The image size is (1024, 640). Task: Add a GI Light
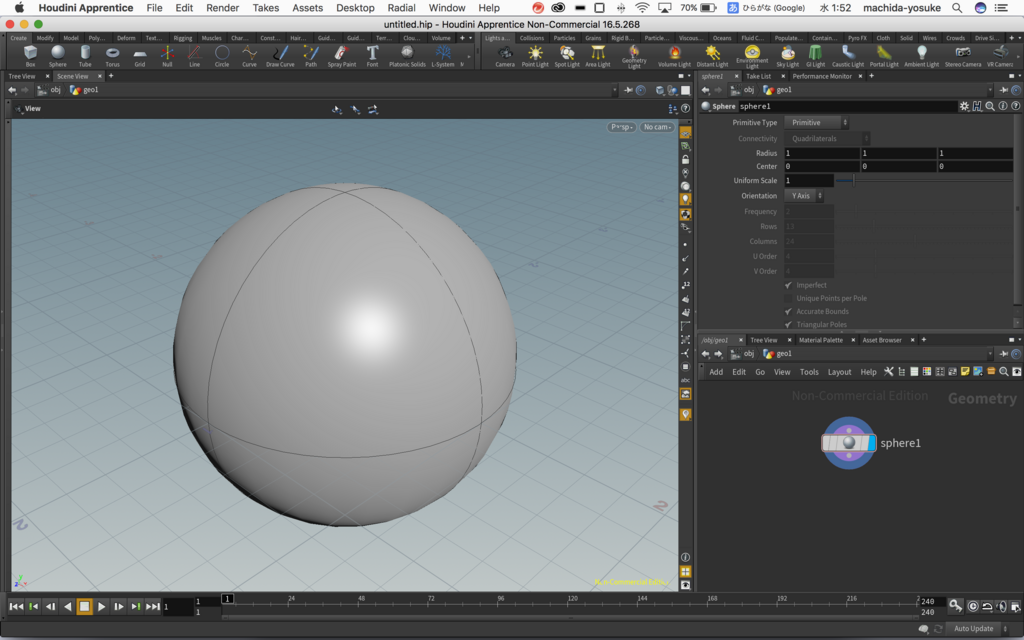coord(815,56)
